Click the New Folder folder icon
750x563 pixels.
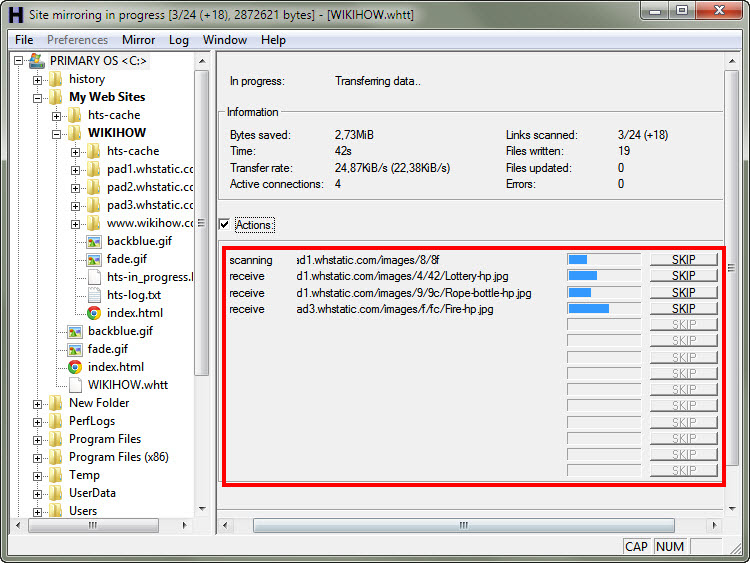click(56, 403)
